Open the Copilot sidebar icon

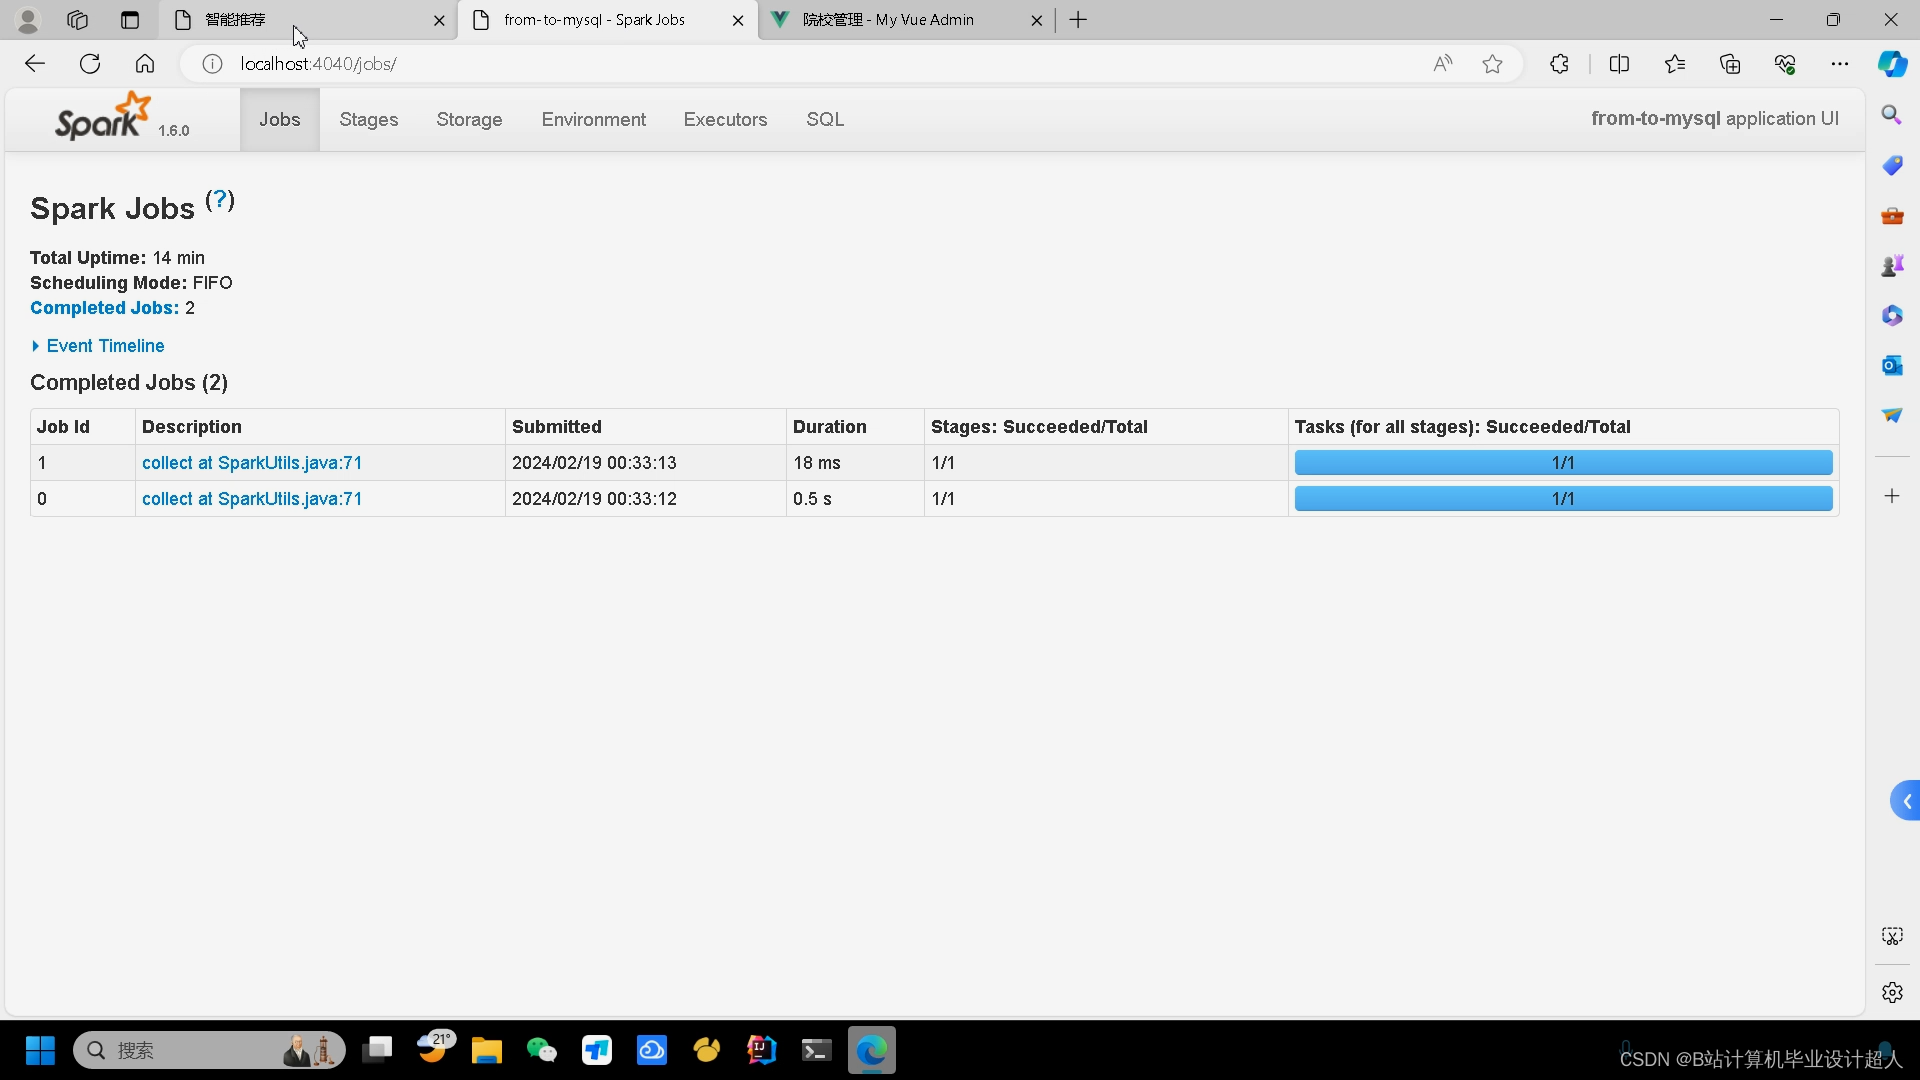1892,64
